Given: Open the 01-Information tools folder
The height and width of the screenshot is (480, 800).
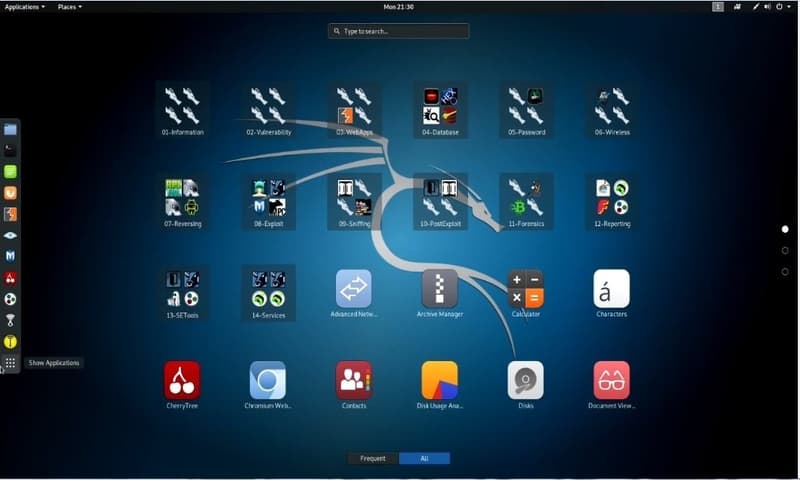Looking at the screenshot, I should (182, 110).
